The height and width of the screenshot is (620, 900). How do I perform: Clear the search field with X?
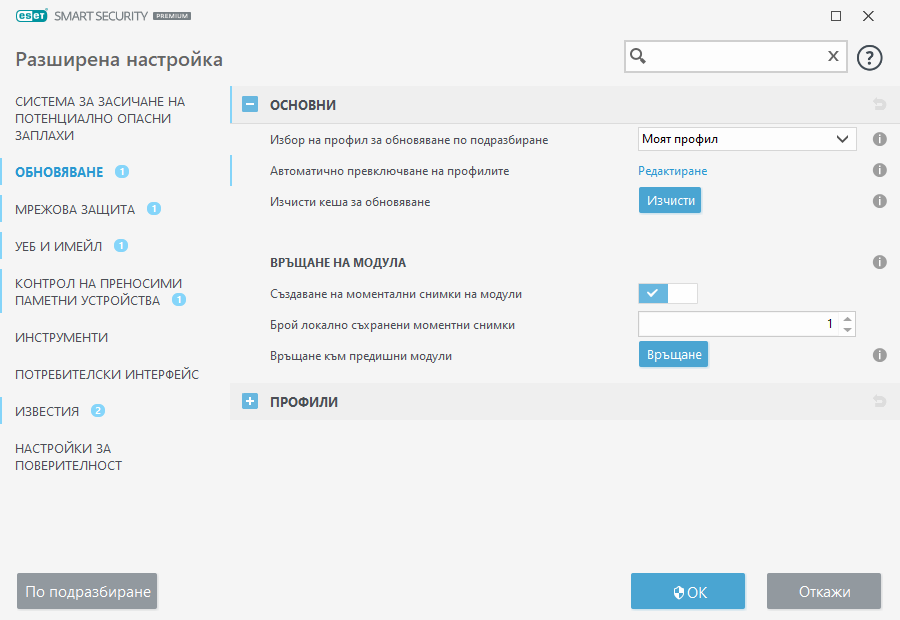[833, 56]
